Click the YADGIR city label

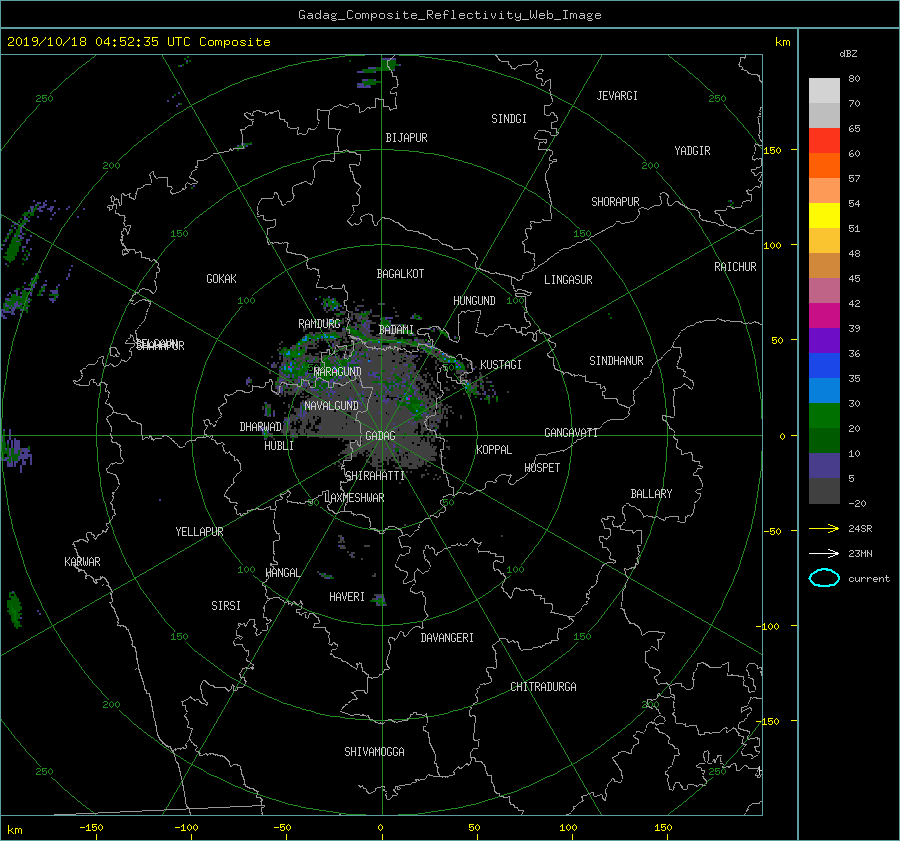(692, 151)
